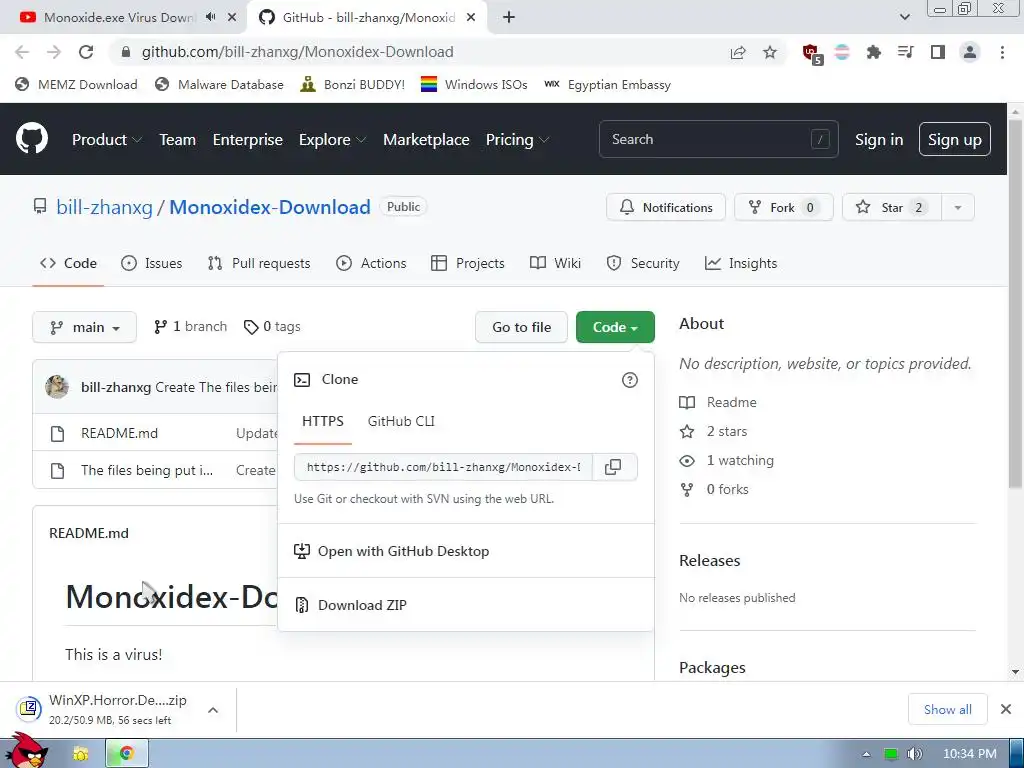Close the GitHub browser tab
Image resolution: width=1024 pixels, height=768 pixels.
(471, 17)
